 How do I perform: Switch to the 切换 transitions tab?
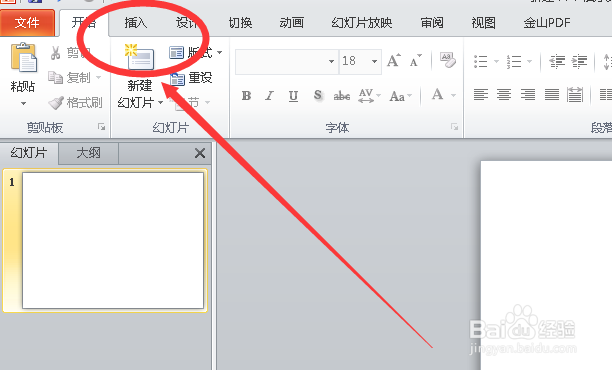(x=240, y=23)
